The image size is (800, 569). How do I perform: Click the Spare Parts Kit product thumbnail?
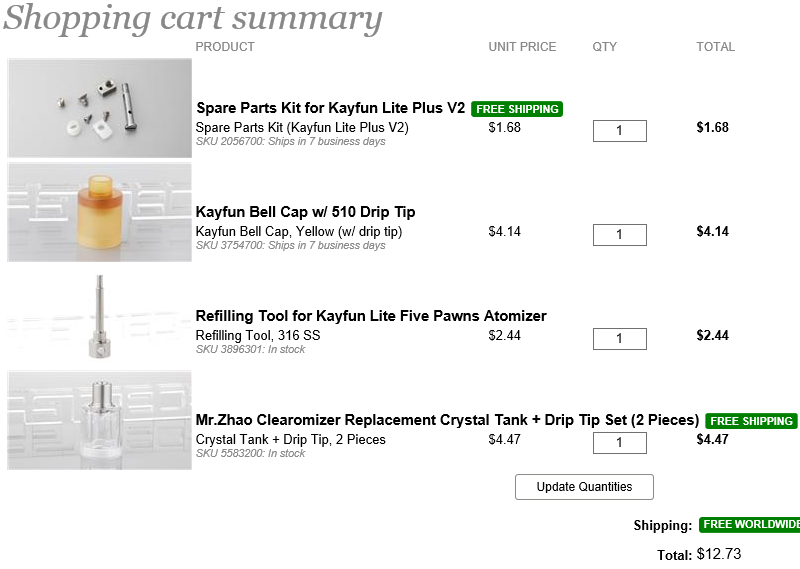[x=99, y=108]
